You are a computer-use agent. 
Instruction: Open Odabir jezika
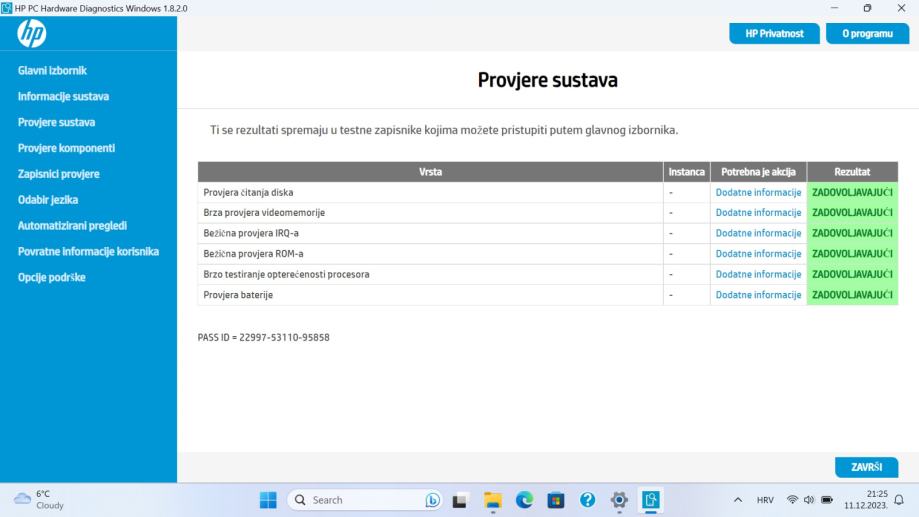pos(47,199)
